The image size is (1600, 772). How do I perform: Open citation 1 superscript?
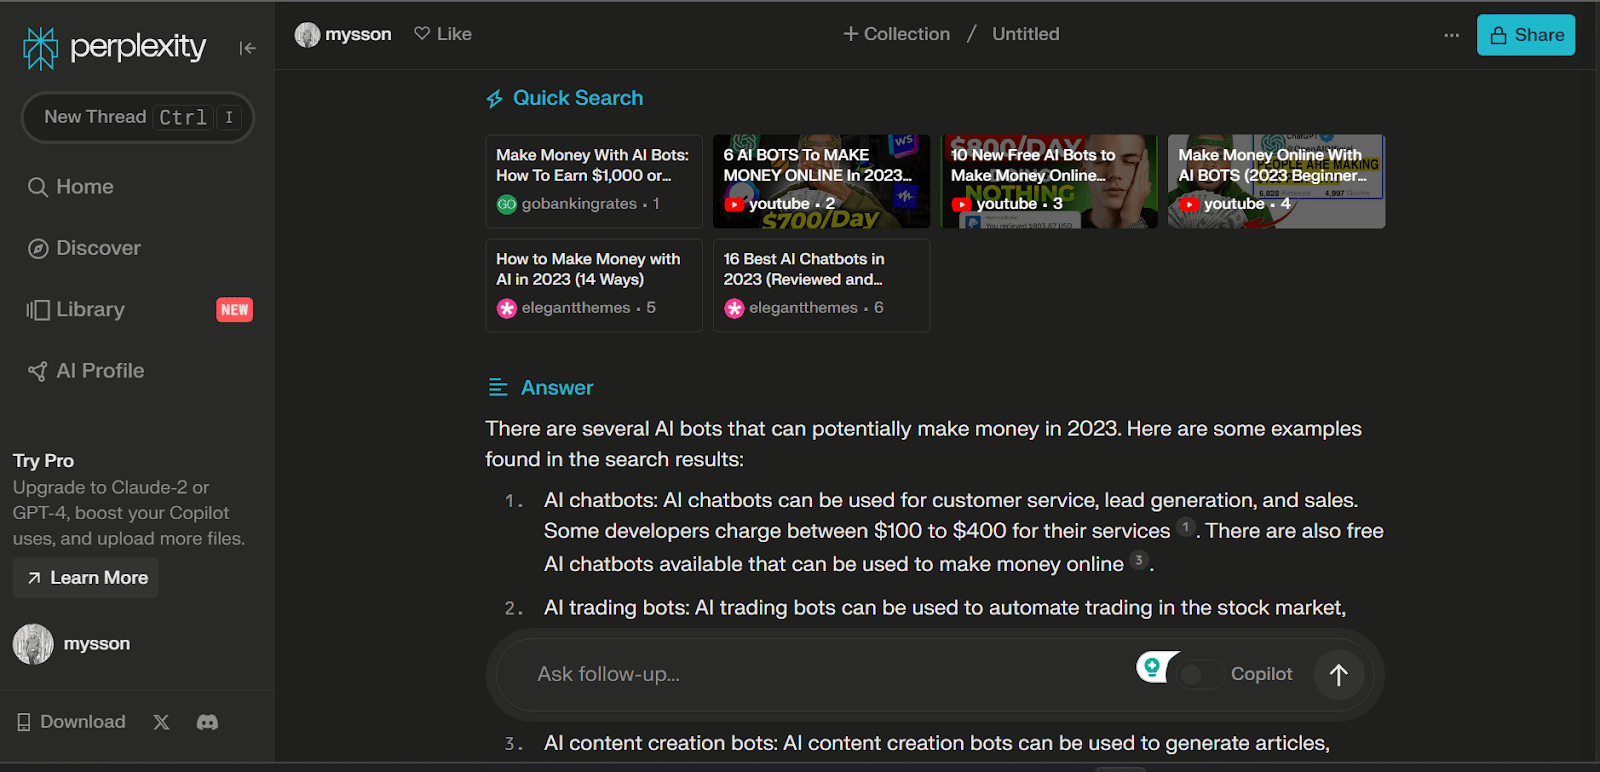pos(1186,527)
